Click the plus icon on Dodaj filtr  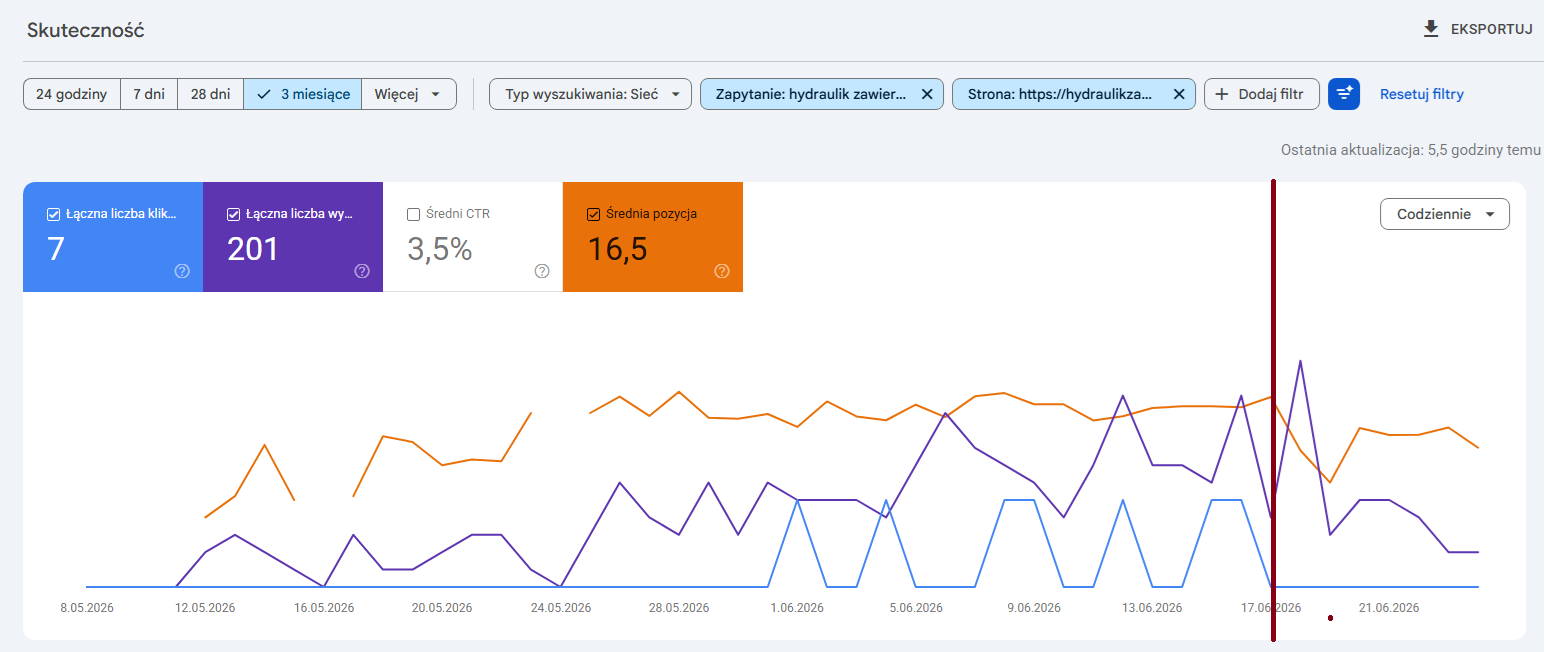coord(1221,94)
